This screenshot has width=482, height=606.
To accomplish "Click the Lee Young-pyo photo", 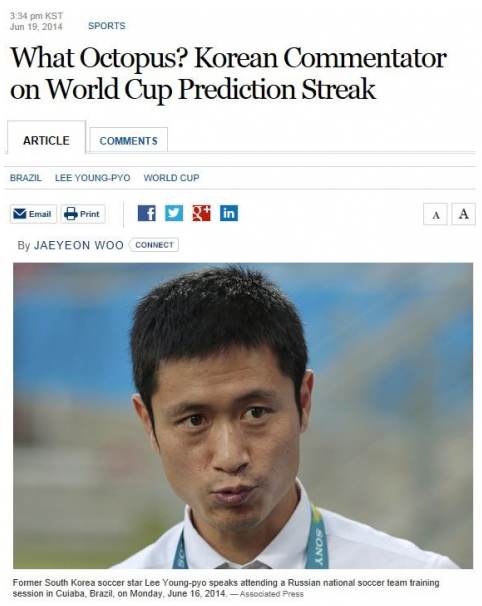I will click(x=243, y=415).
